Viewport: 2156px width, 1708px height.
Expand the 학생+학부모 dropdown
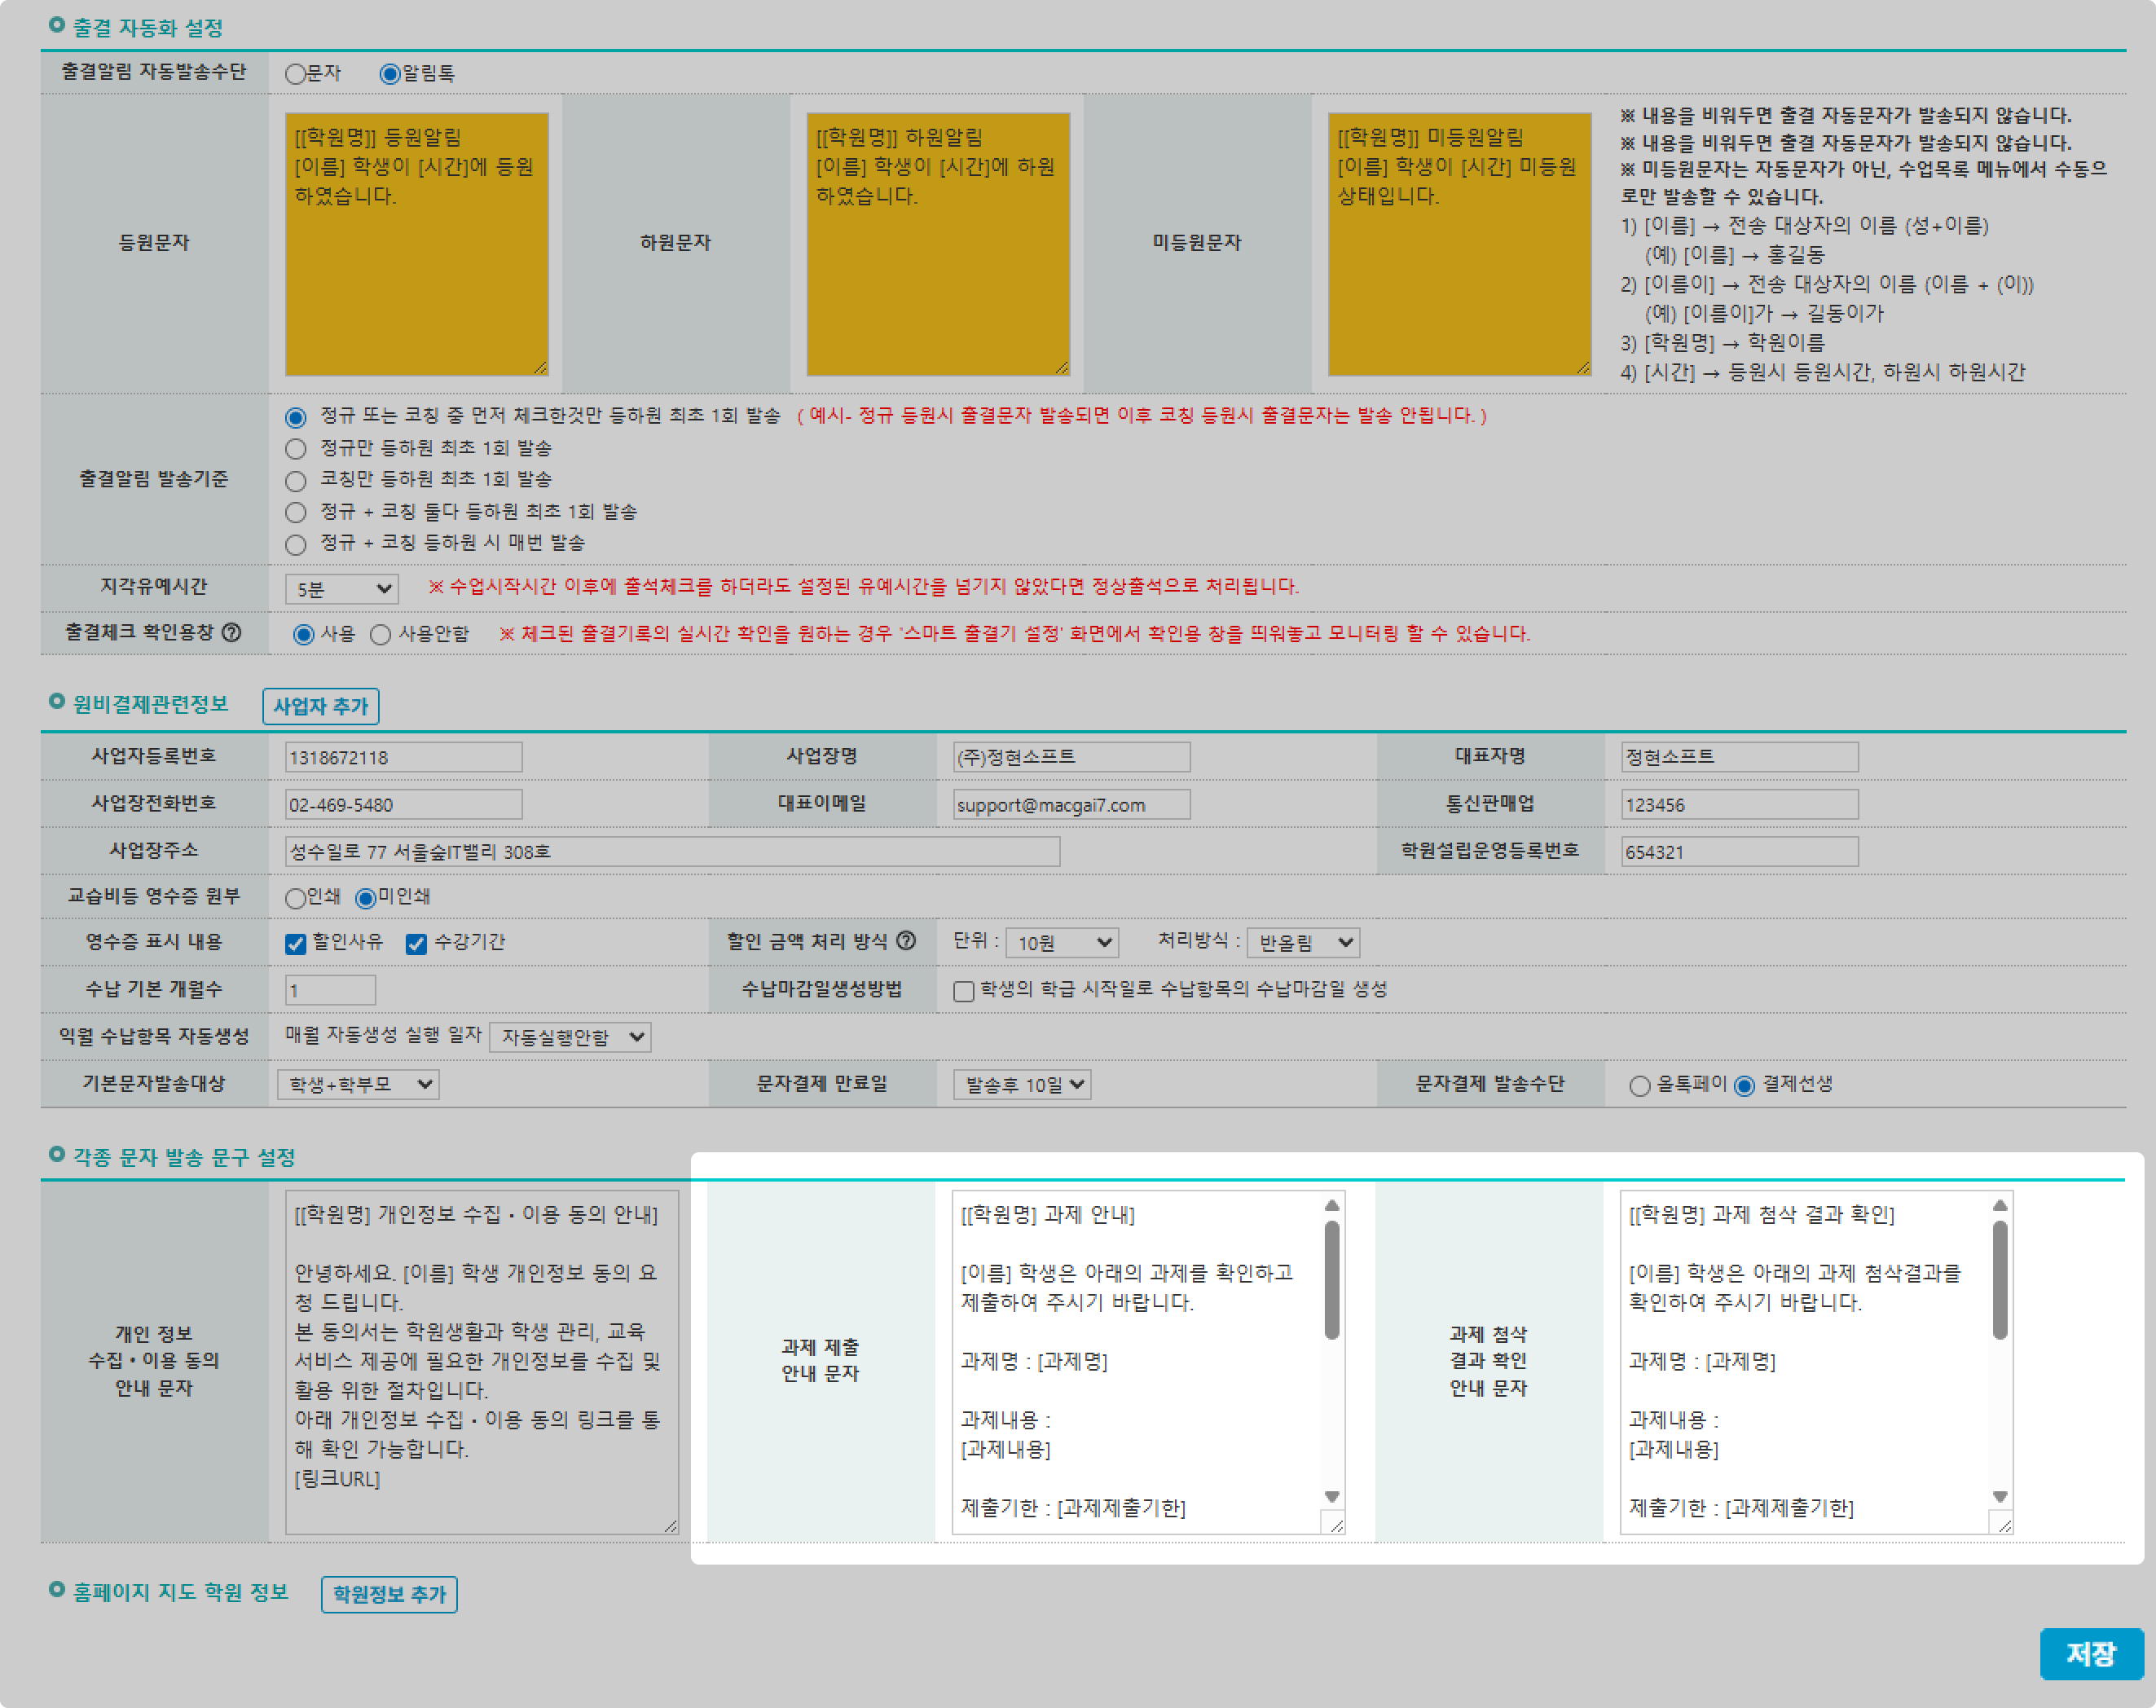pyautogui.click(x=358, y=1084)
